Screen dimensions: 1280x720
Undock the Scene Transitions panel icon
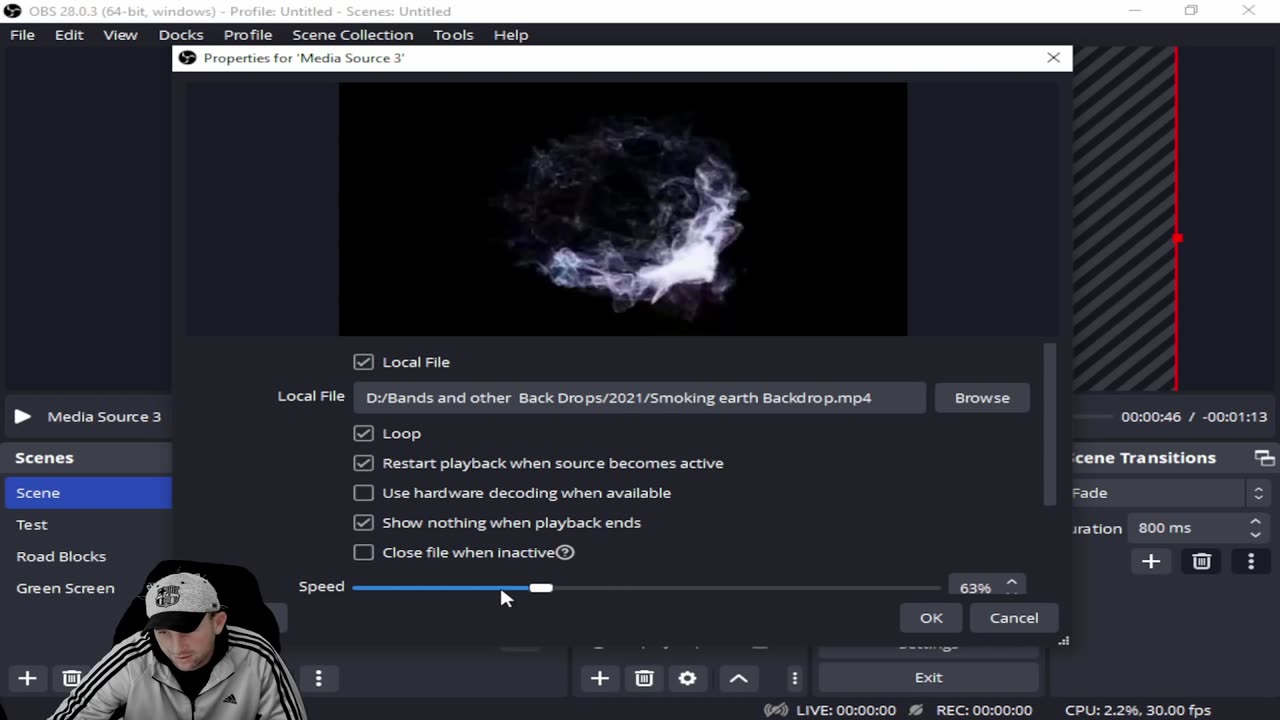1264,458
